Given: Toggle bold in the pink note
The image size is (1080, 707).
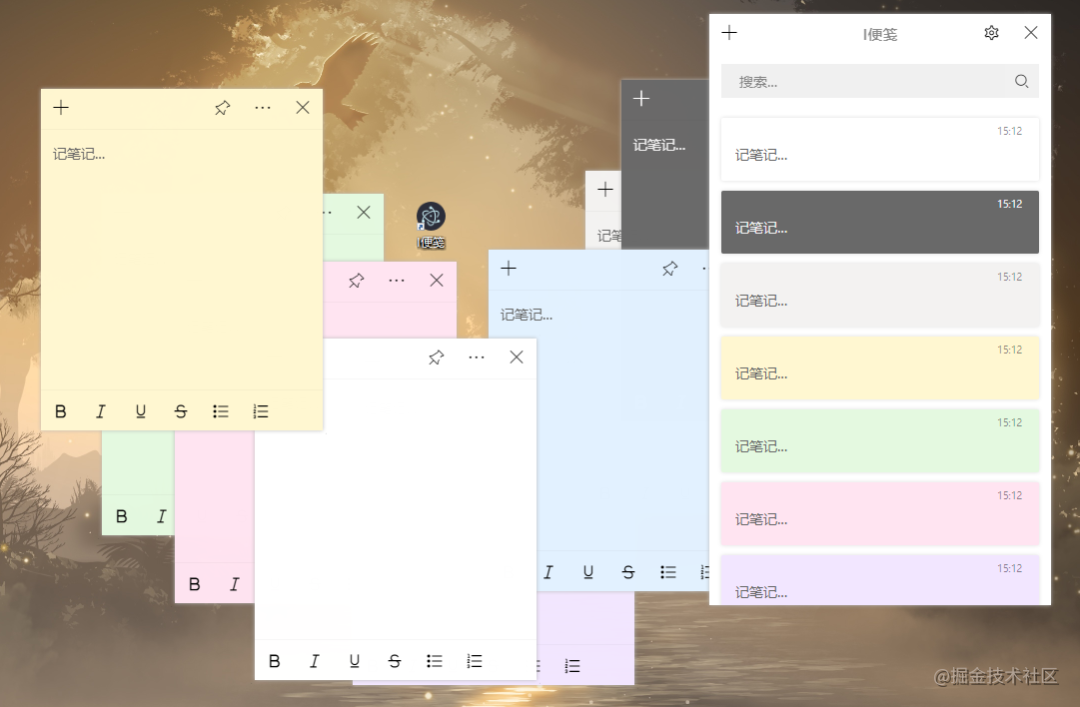Looking at the screenshot, I should pyautogui.click(x=194, y=584).
